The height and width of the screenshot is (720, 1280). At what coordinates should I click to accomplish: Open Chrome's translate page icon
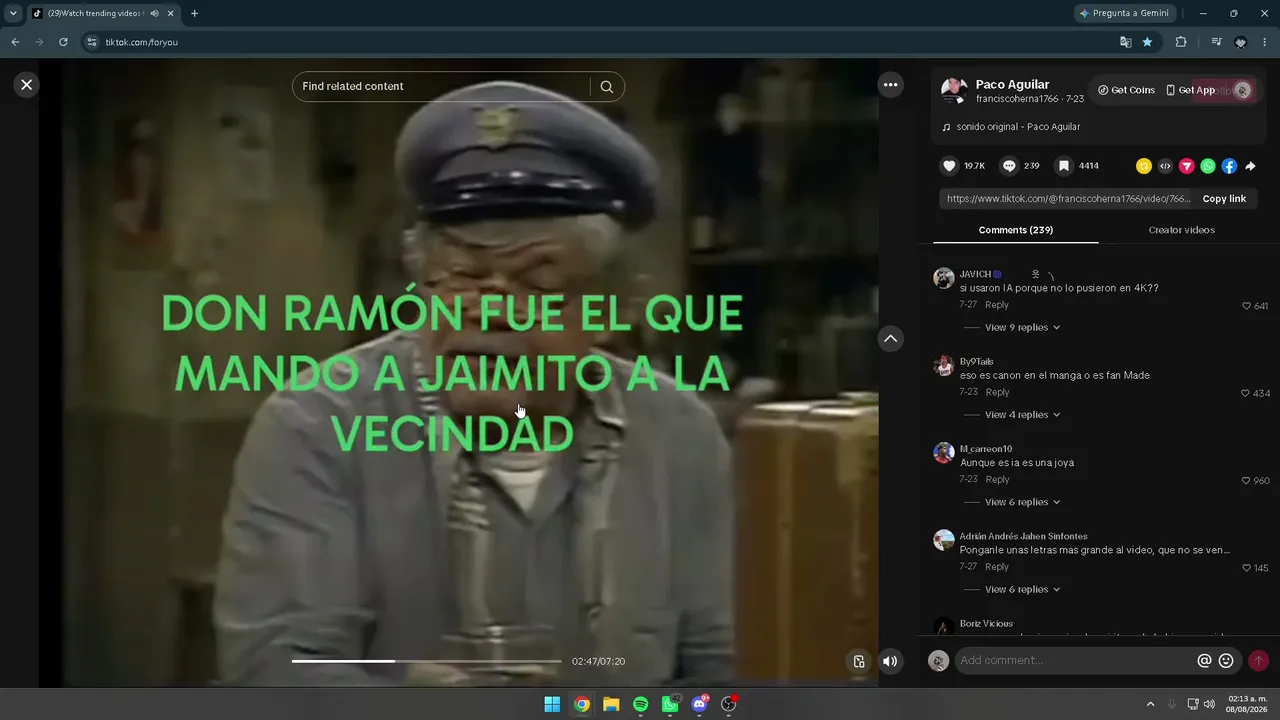(1125, 42)
